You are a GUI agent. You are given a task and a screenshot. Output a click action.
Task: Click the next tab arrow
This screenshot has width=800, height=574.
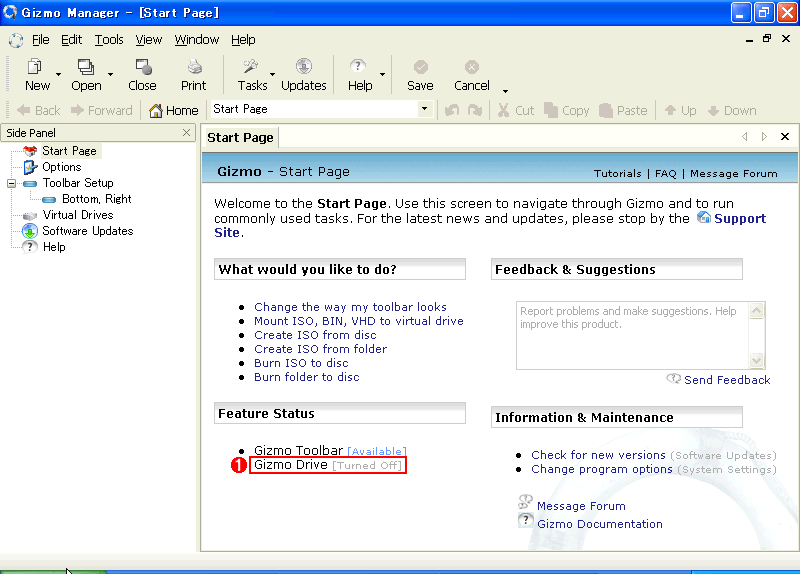pyautogui.click(x=764, y=136)
